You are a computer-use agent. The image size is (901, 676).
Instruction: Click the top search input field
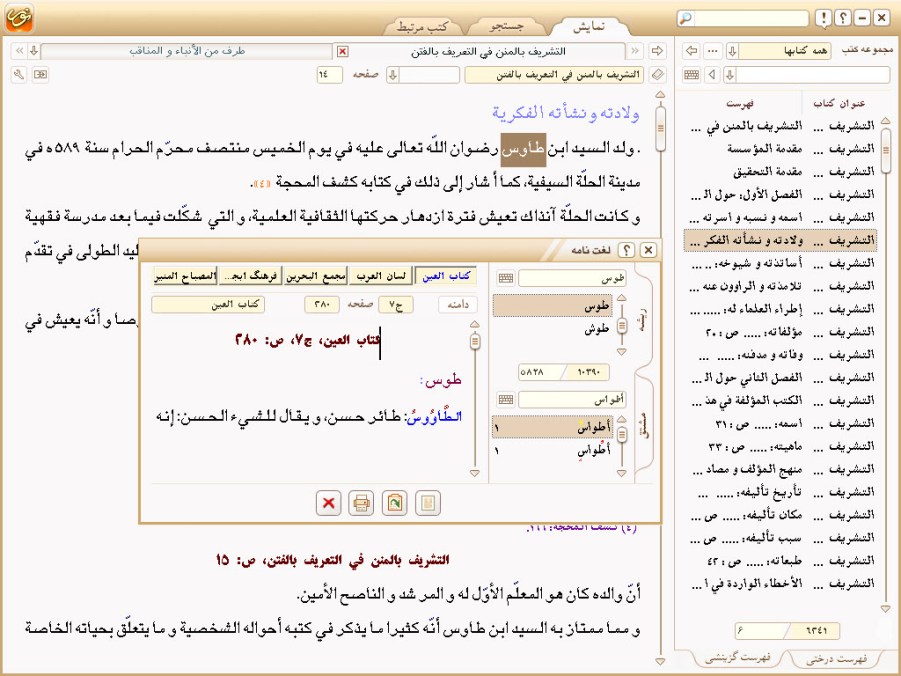[752, 18]
